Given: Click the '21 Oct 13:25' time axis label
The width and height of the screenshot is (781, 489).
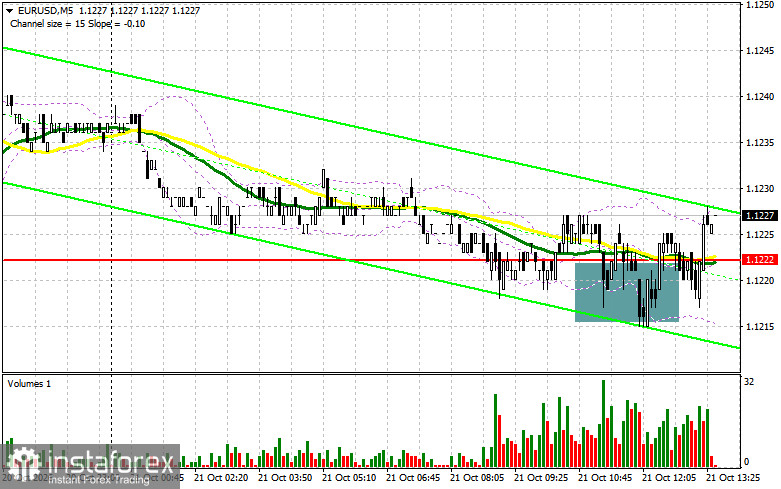Looking at the screenshot, I should [x=733, y=478].
